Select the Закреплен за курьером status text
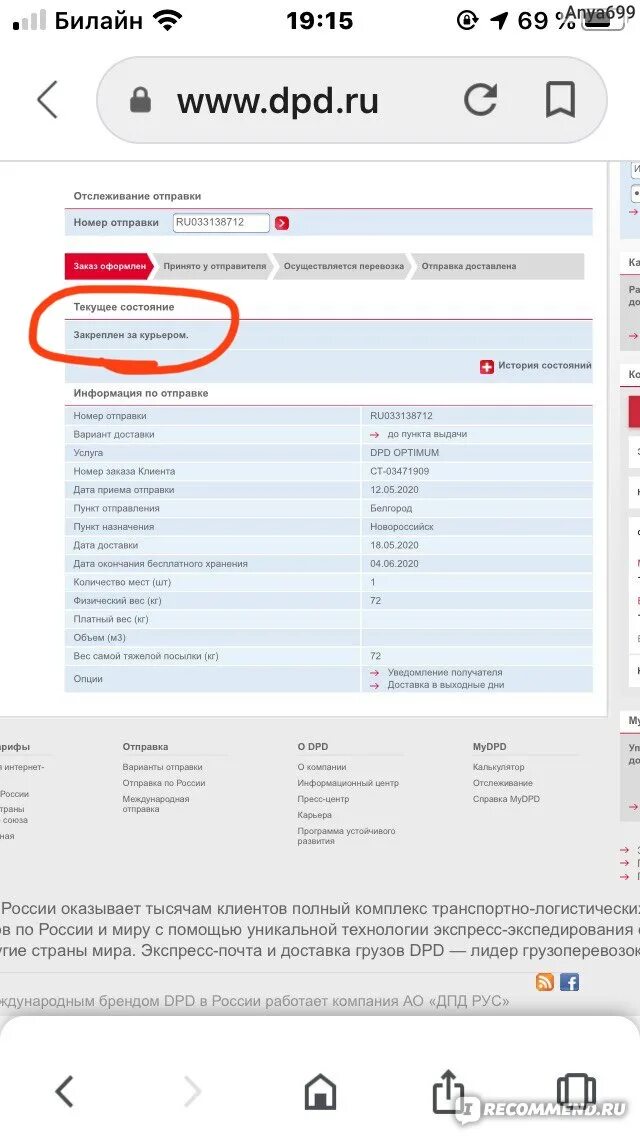Screen dimensions: 640x1136 (131, 335)
